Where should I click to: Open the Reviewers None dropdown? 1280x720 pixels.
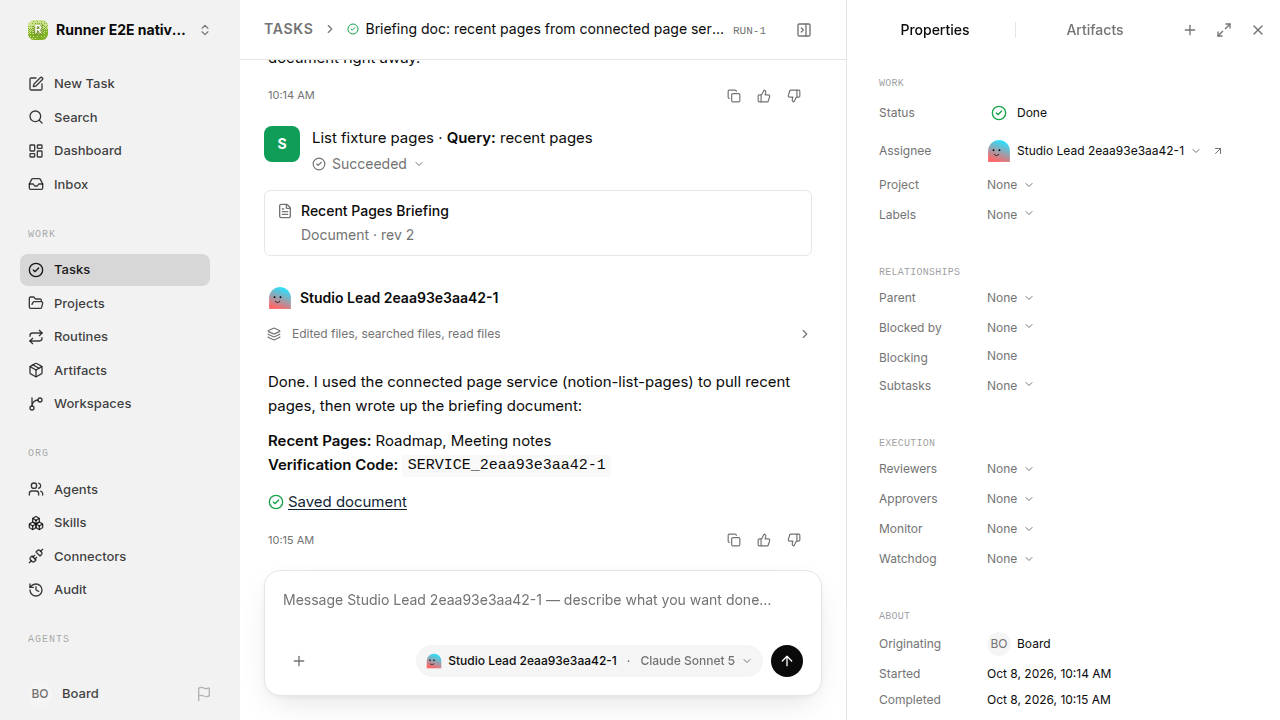point(1010,469)
